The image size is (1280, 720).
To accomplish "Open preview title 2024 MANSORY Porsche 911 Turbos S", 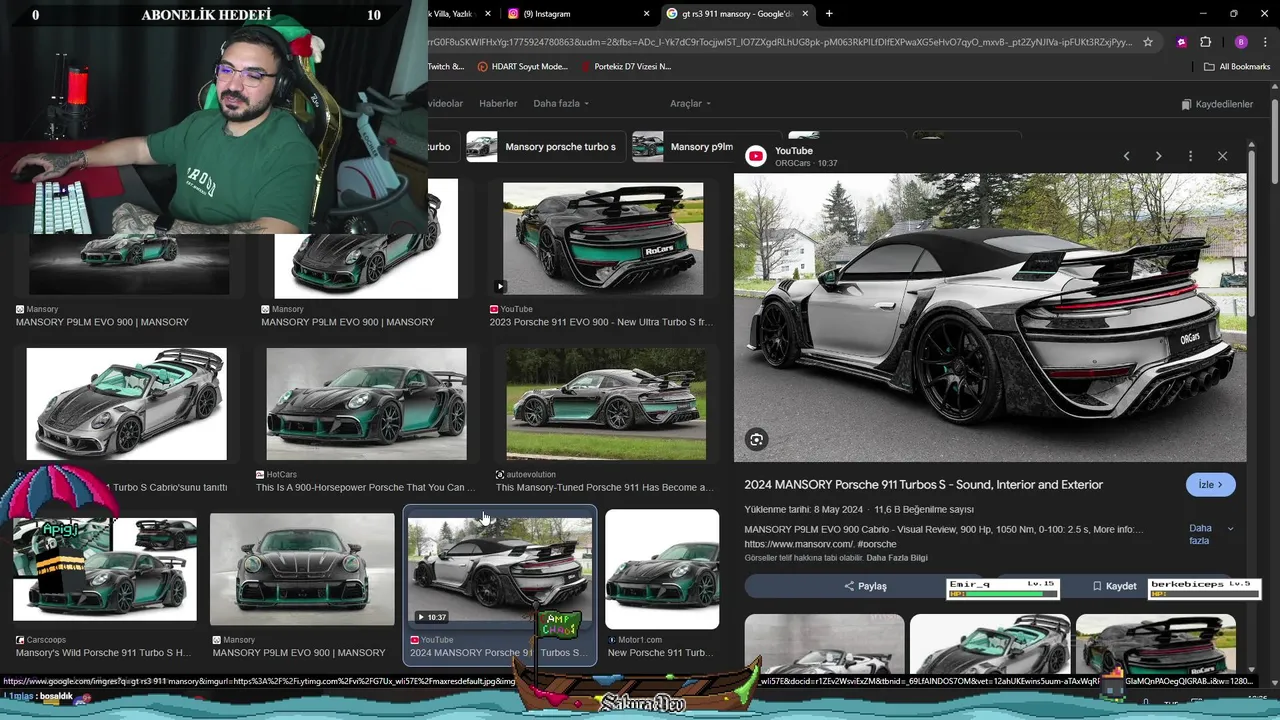I will tap(923, 484).
